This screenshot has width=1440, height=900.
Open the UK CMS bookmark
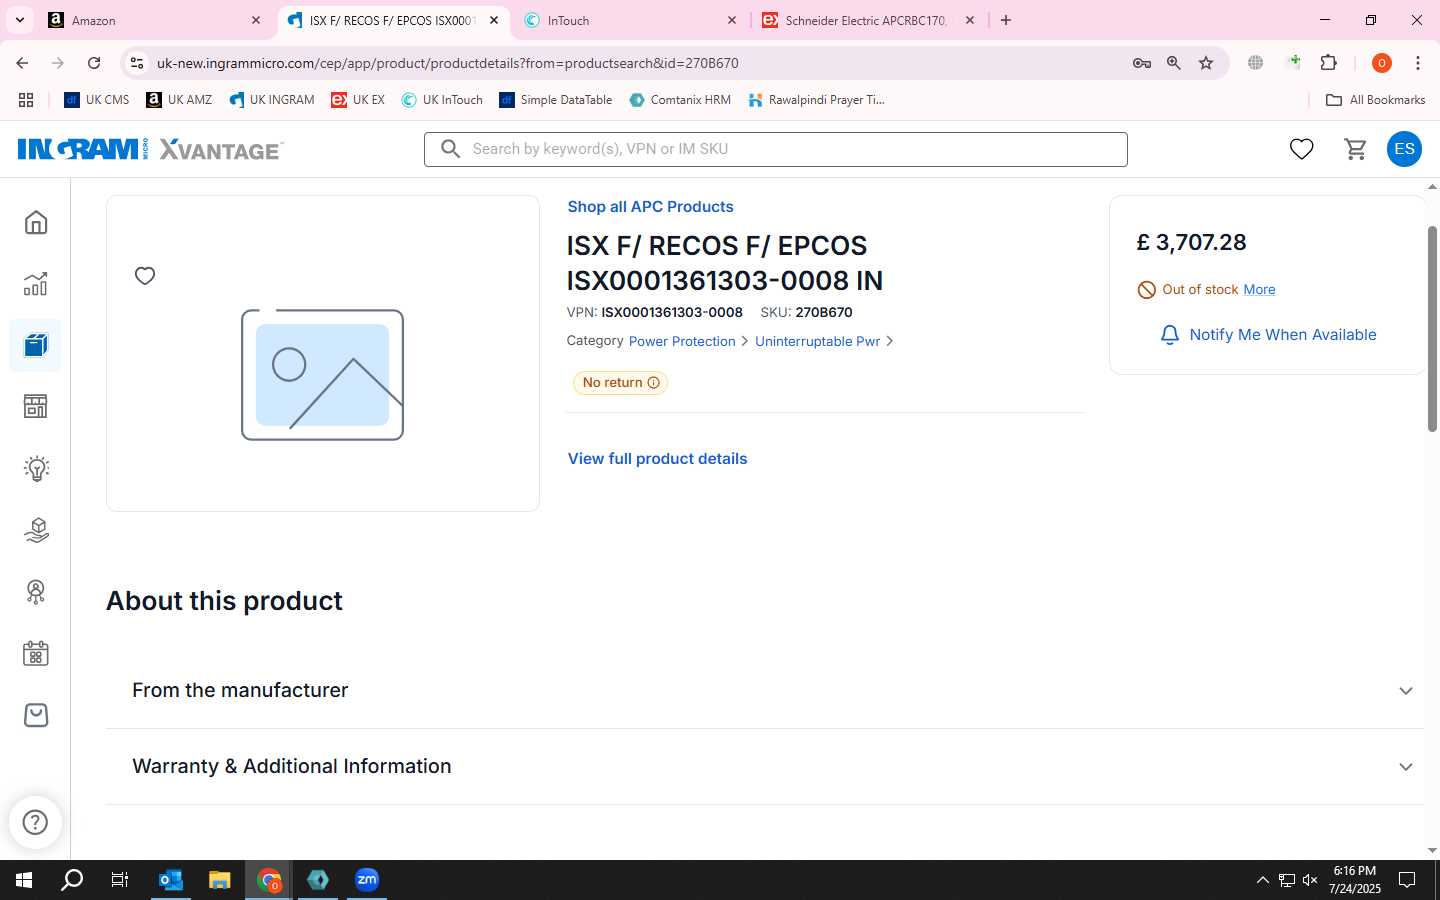97,100
